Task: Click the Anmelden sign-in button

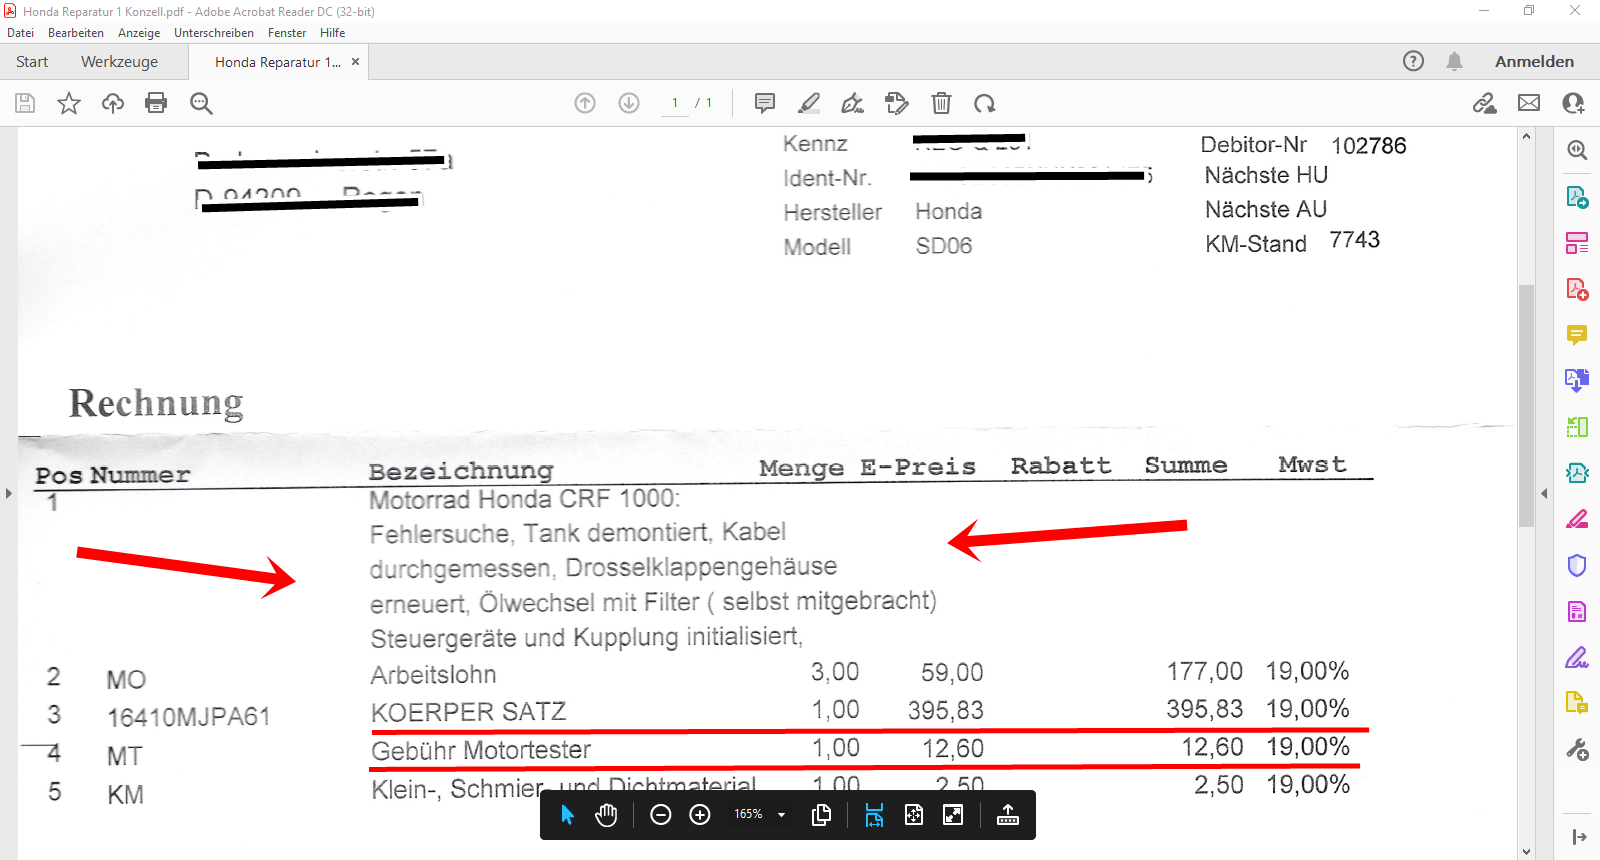Action: (x=1534, y=62)
